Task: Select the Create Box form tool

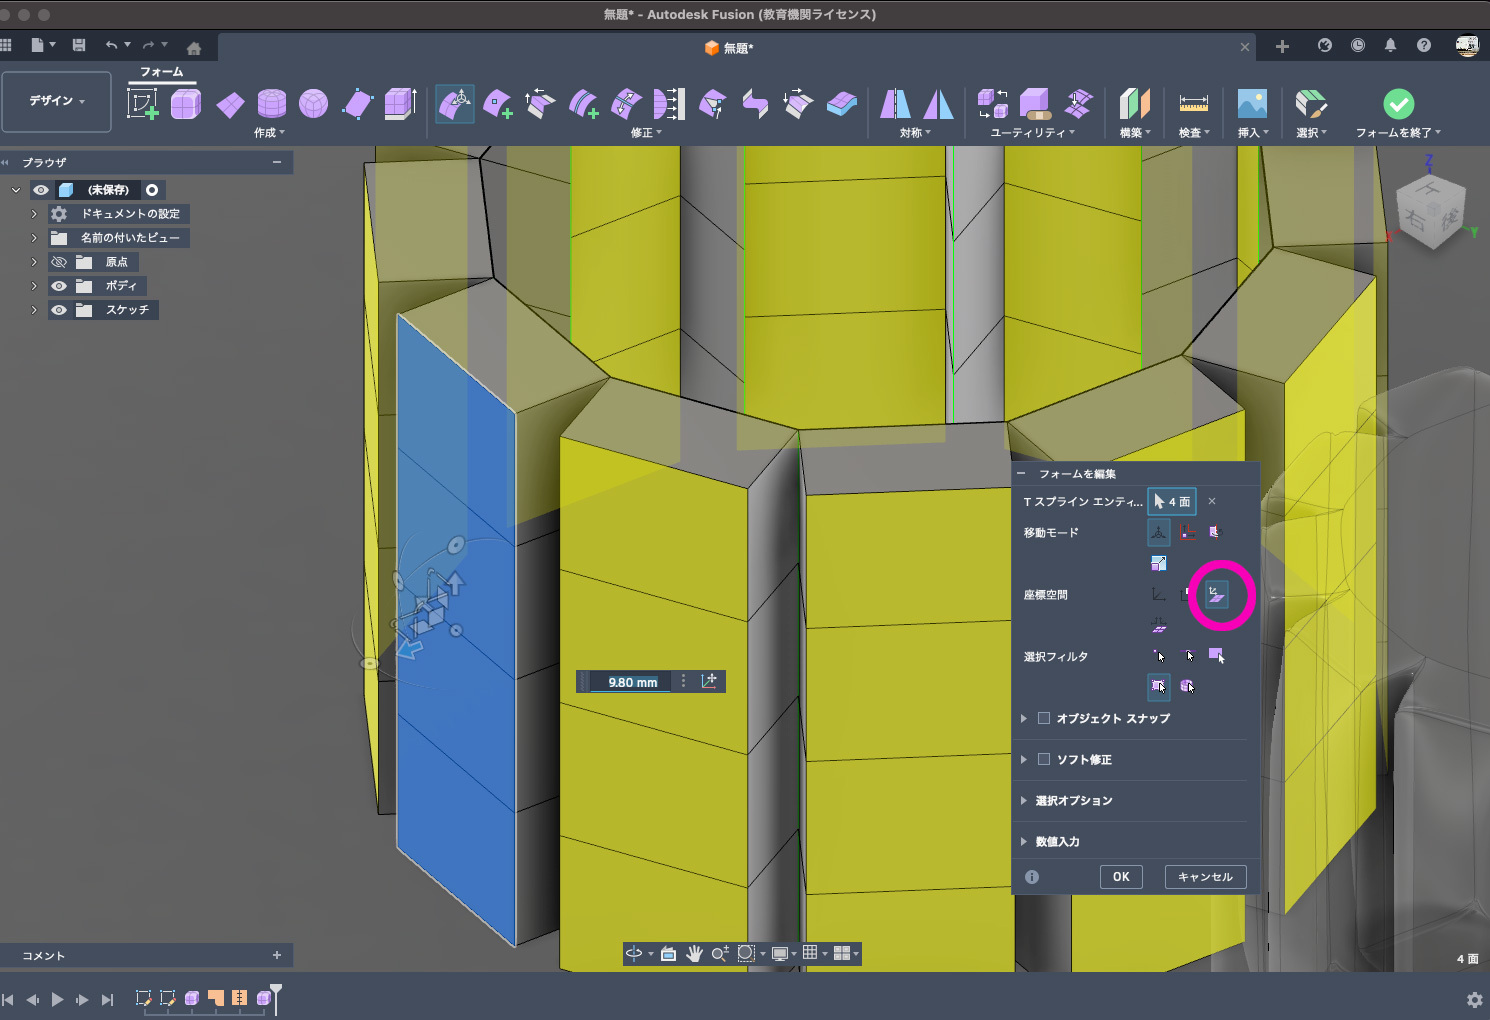Action: click(186, 104)
